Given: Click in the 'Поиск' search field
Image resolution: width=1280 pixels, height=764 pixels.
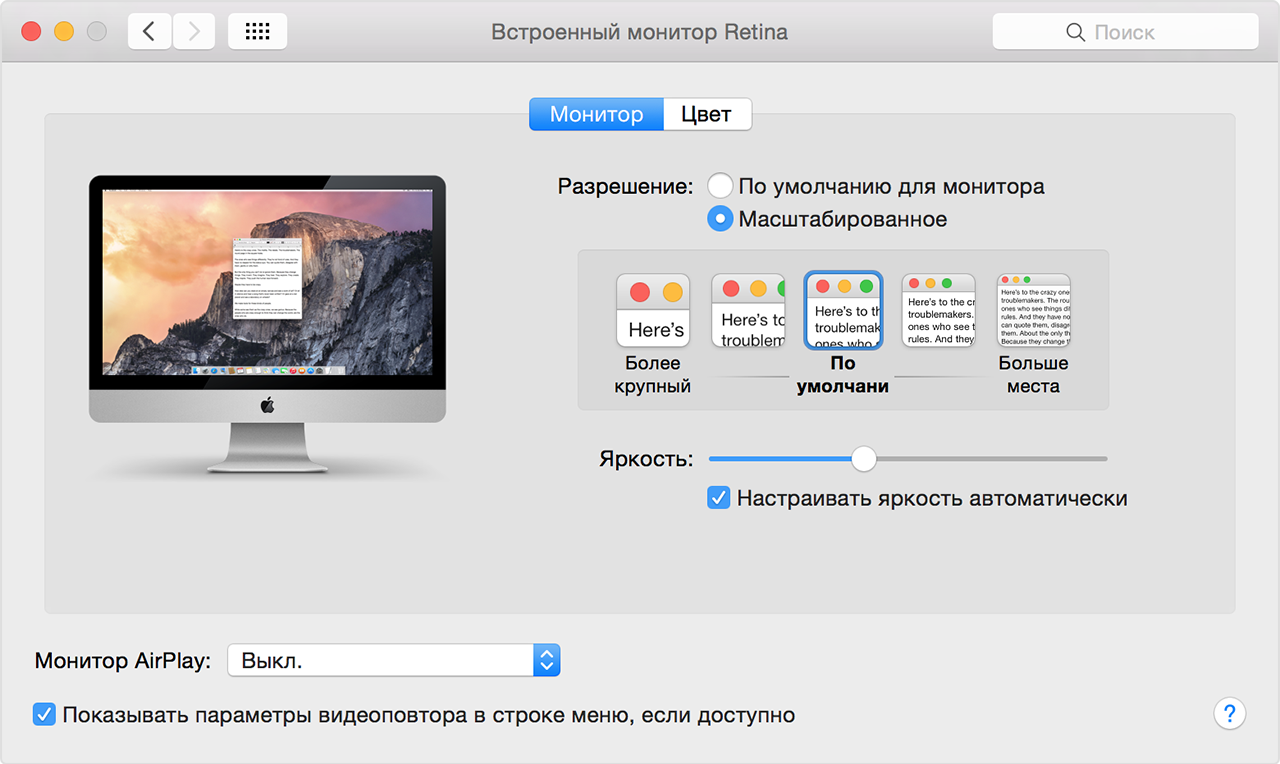Looking at the screenshot, I should point(1125,32).
